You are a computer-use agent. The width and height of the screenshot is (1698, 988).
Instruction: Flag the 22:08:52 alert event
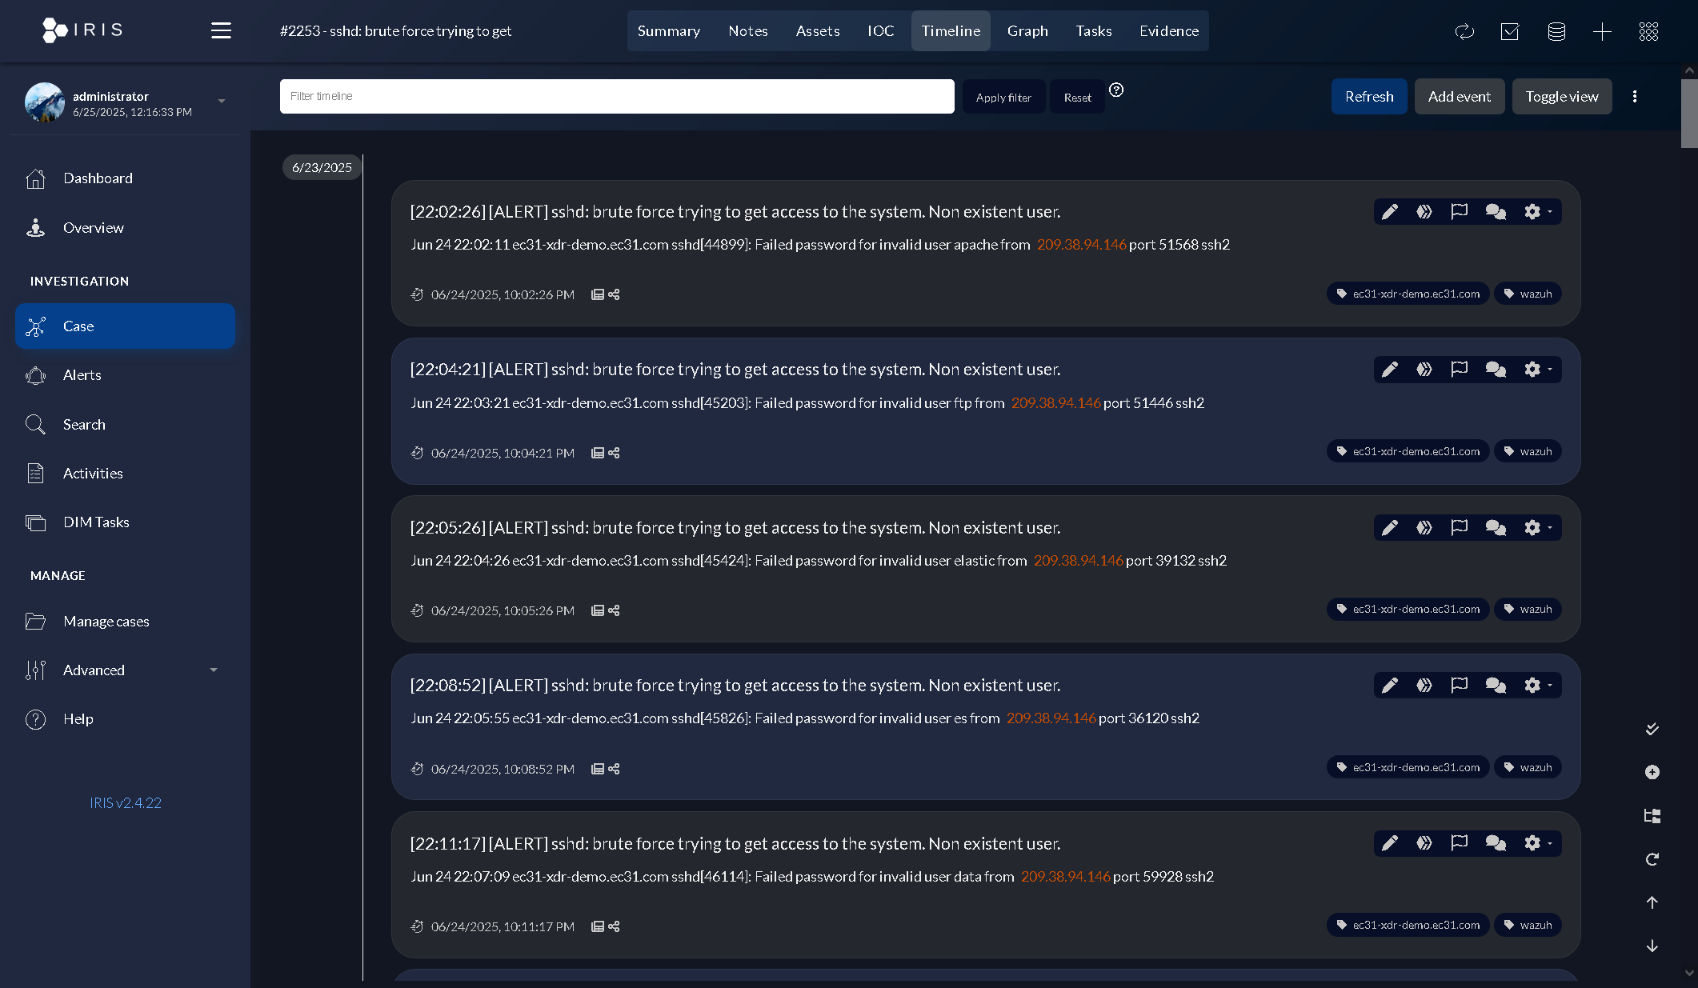[1459, 686]
